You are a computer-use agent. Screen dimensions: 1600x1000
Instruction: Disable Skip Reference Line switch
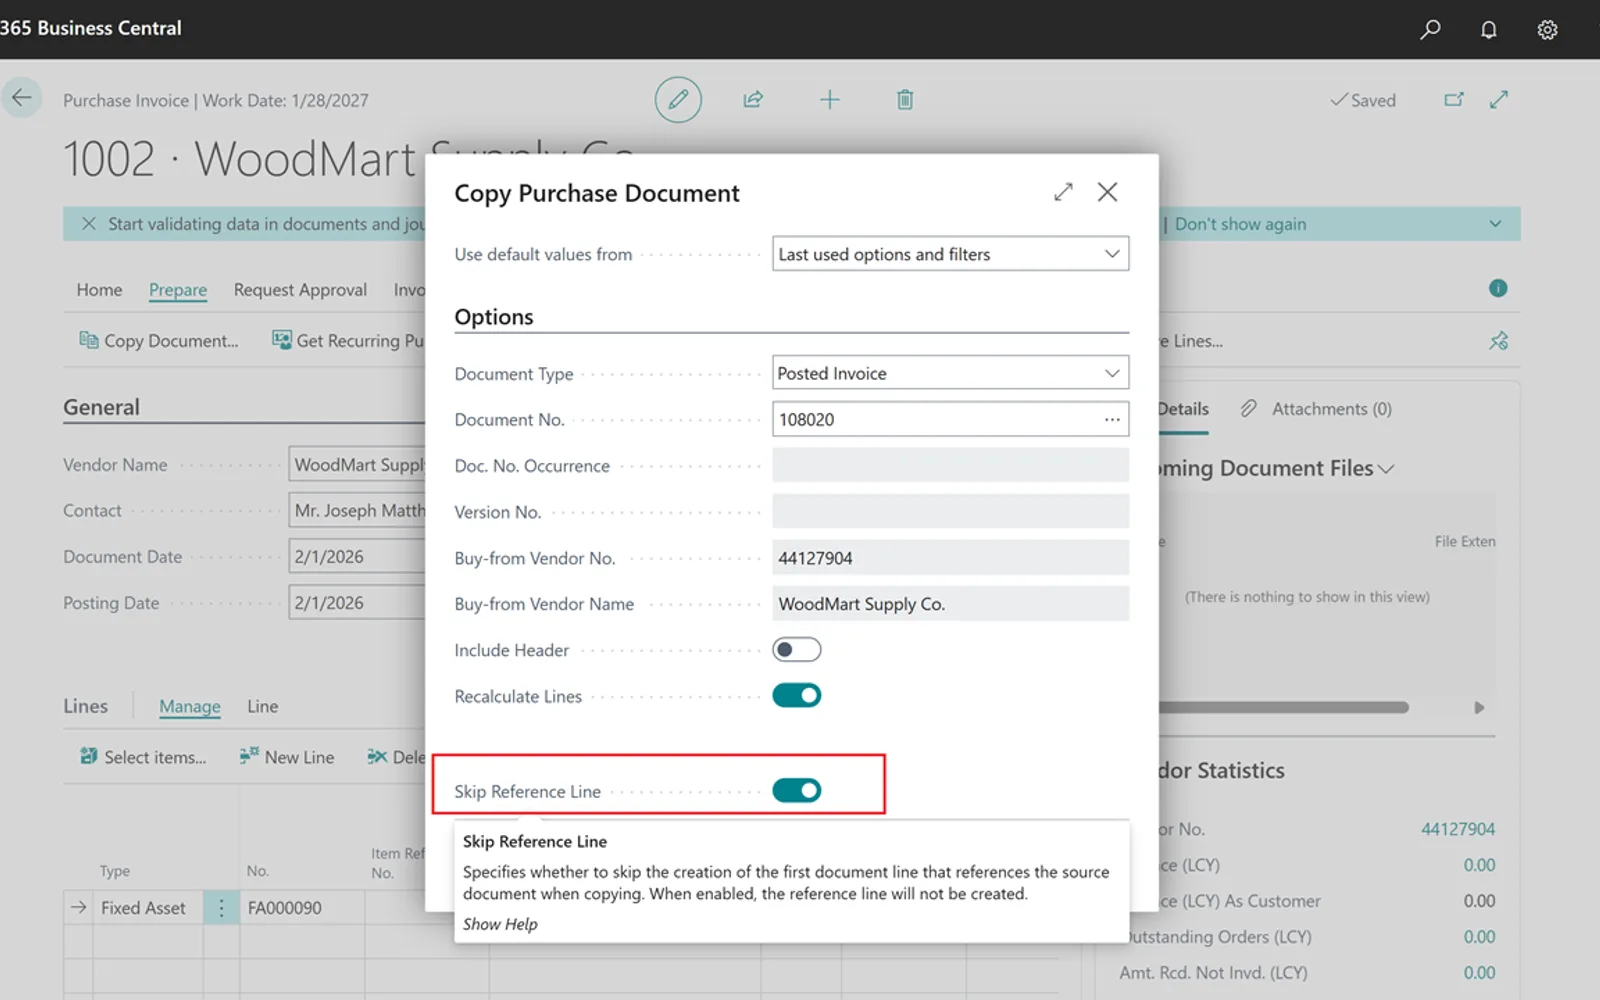(797, 791)
